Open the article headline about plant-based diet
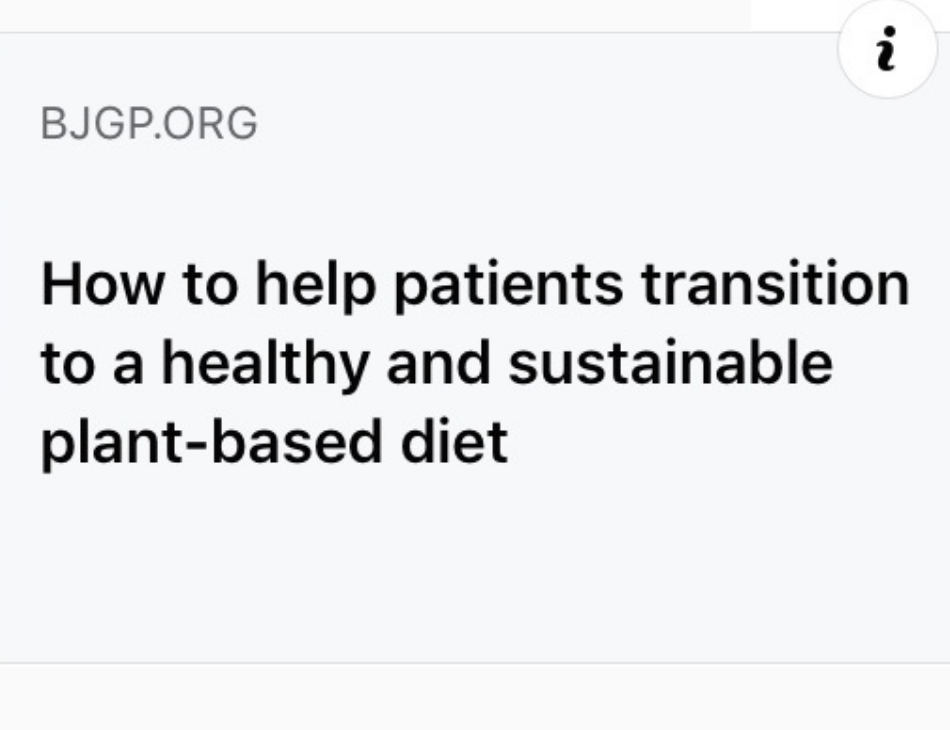Viewport: 950px width, 730px height. (475, 363)
